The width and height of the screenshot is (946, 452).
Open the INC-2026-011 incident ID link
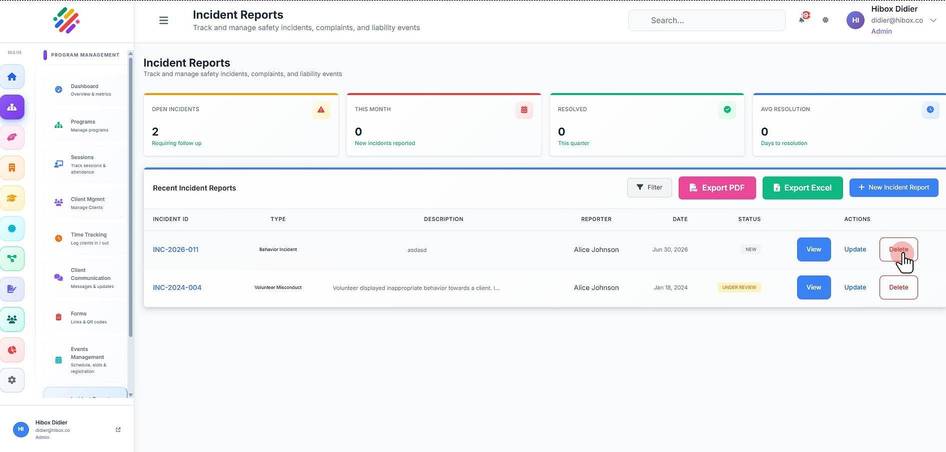(x=176, y=249)
